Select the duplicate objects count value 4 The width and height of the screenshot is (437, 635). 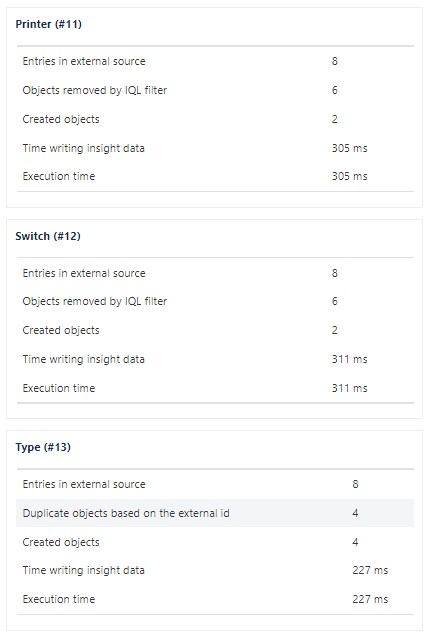[355, 513]
